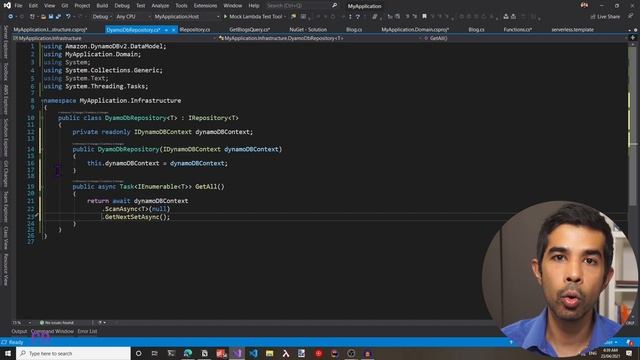Open Cortana circle icon in taskbar
Screen dimensions: 640x360
coord(138,353)
